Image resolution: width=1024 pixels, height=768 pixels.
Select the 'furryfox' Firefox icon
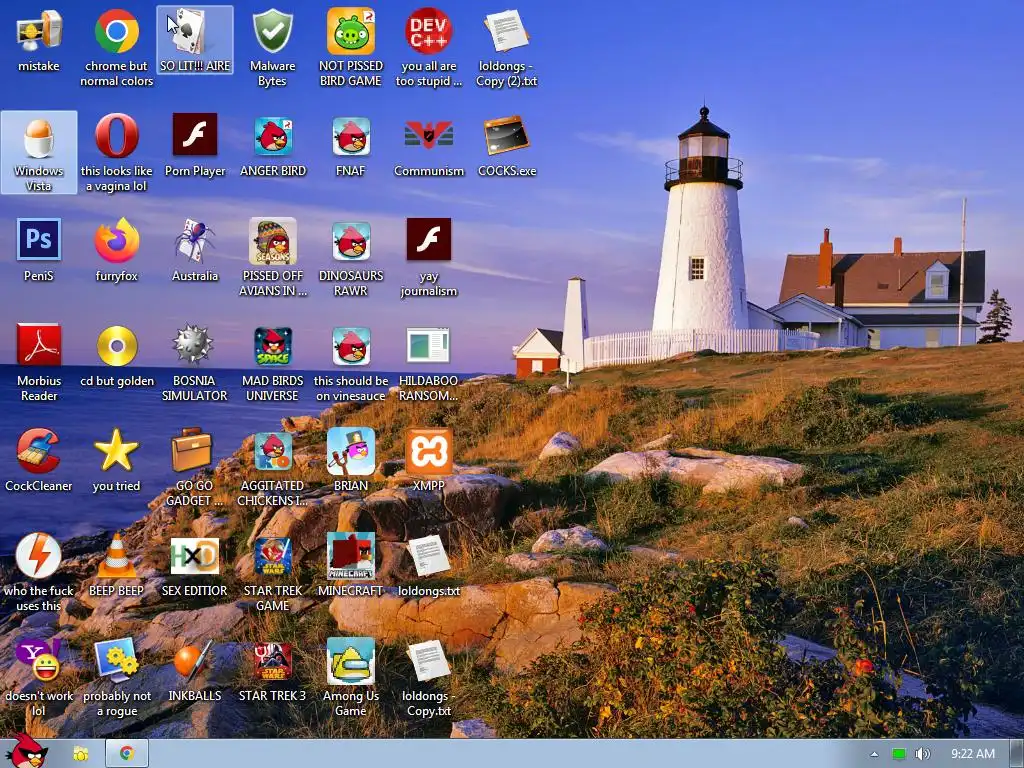point(116,251)
